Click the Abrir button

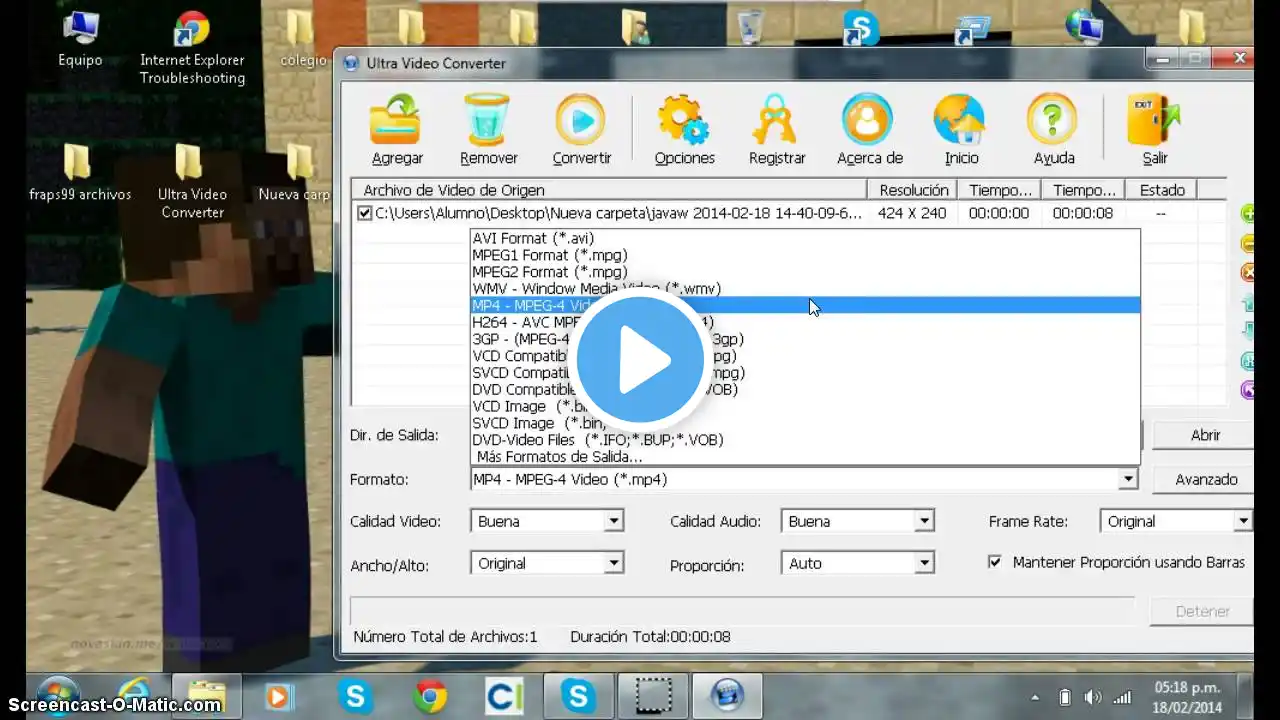[1204, 435]
